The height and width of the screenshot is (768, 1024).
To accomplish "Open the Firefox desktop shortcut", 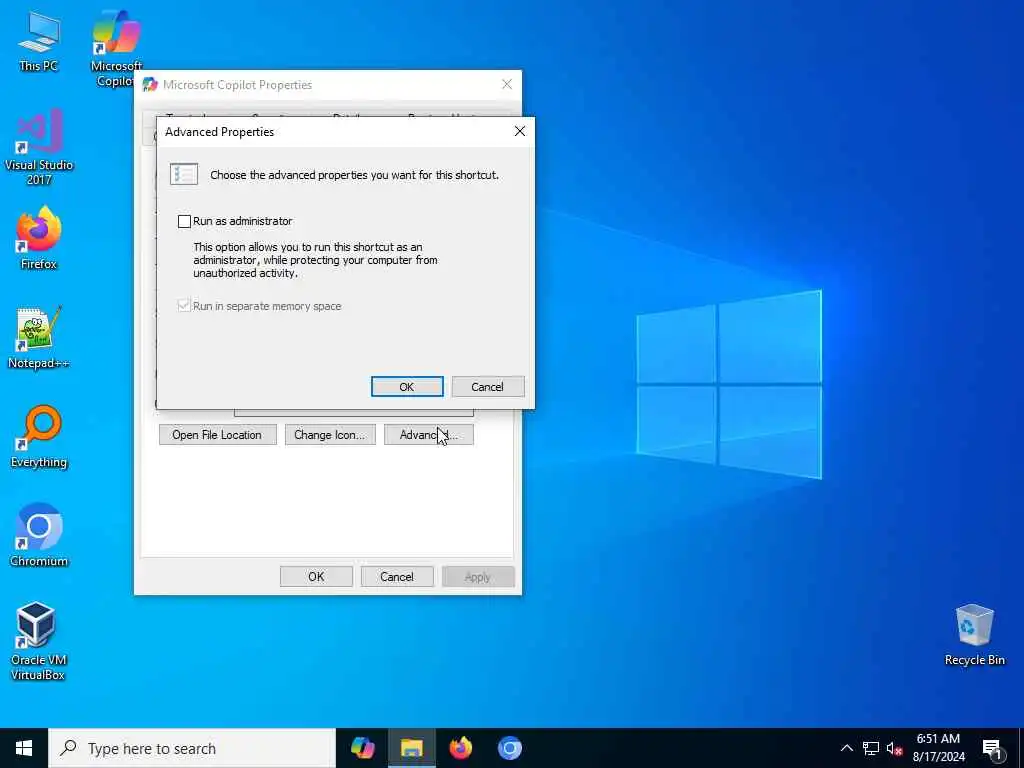I will [39, 238].
